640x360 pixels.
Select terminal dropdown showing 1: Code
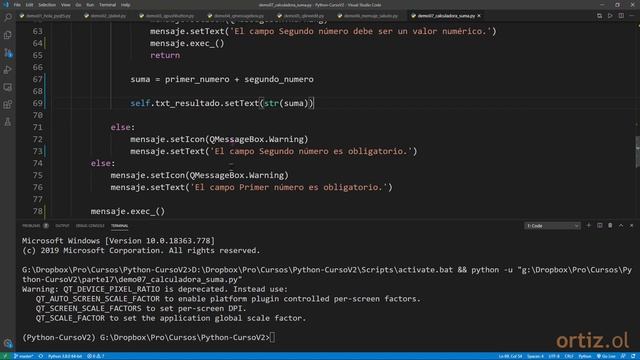tap(552, 226)
